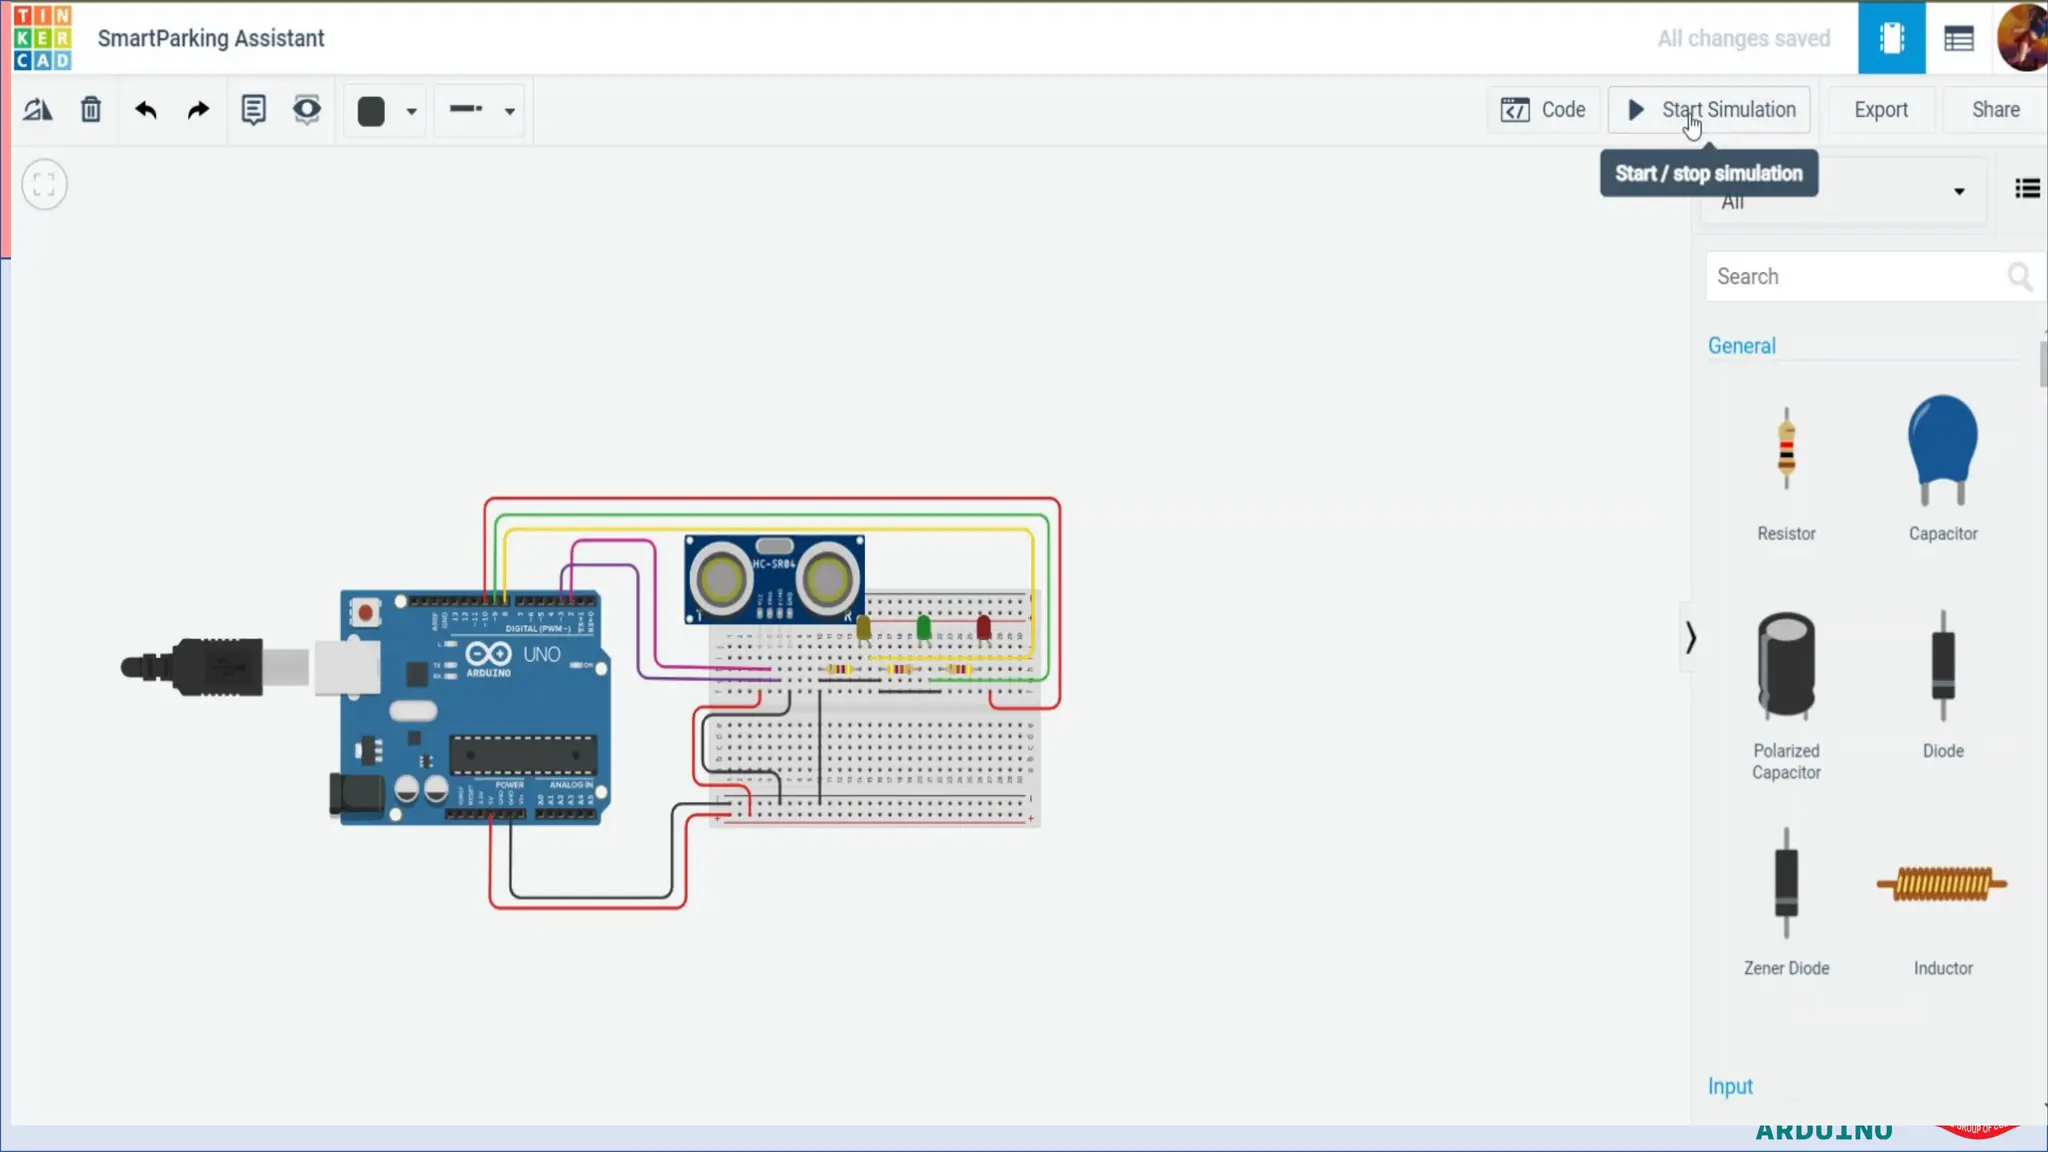The image size is (2048, 1152).
Task: Open the wire color dropdown arrow
Action: [x=412, y=112]
